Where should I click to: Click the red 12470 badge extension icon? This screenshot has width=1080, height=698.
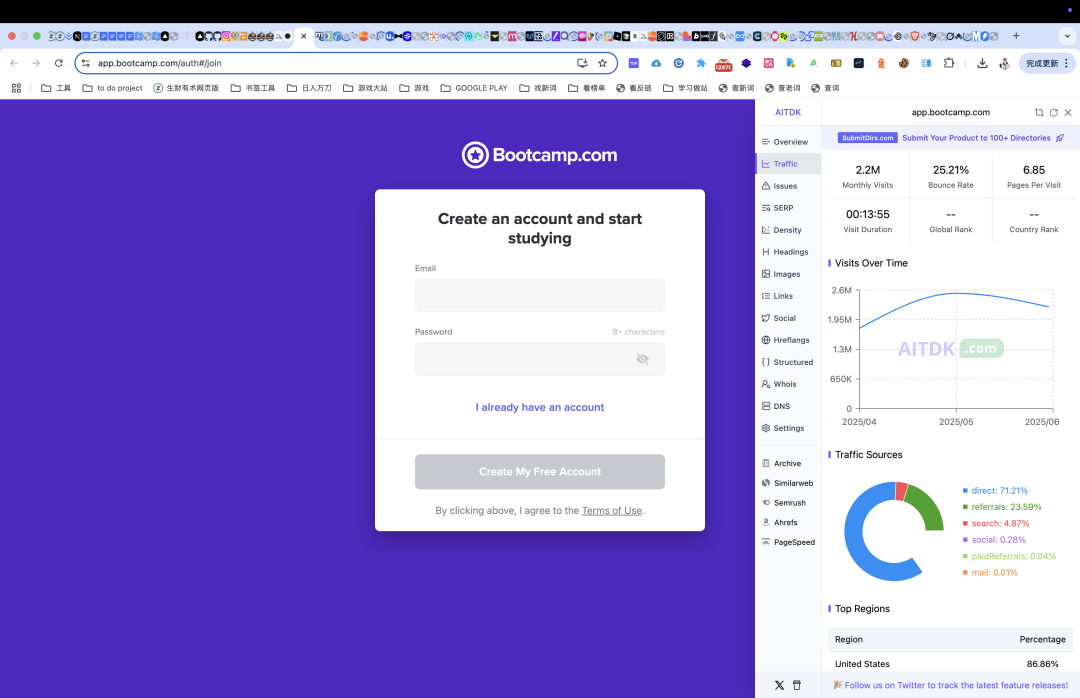coord(723,64)
